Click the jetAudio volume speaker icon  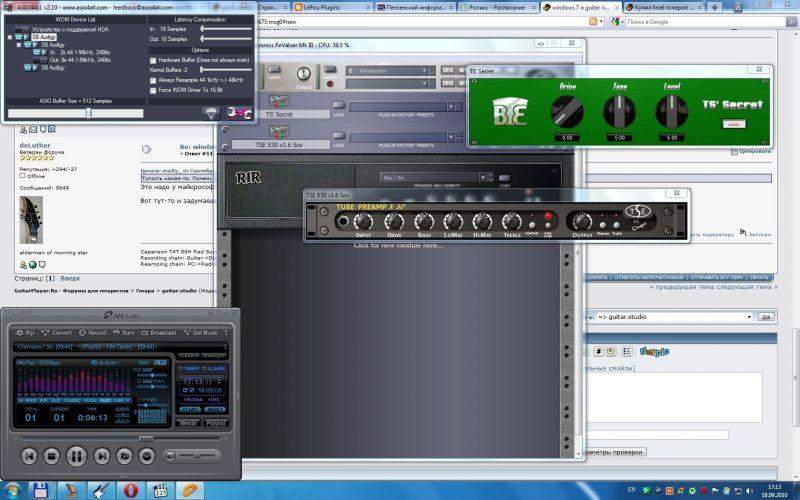pyautogui.click(x=172, y=456)
